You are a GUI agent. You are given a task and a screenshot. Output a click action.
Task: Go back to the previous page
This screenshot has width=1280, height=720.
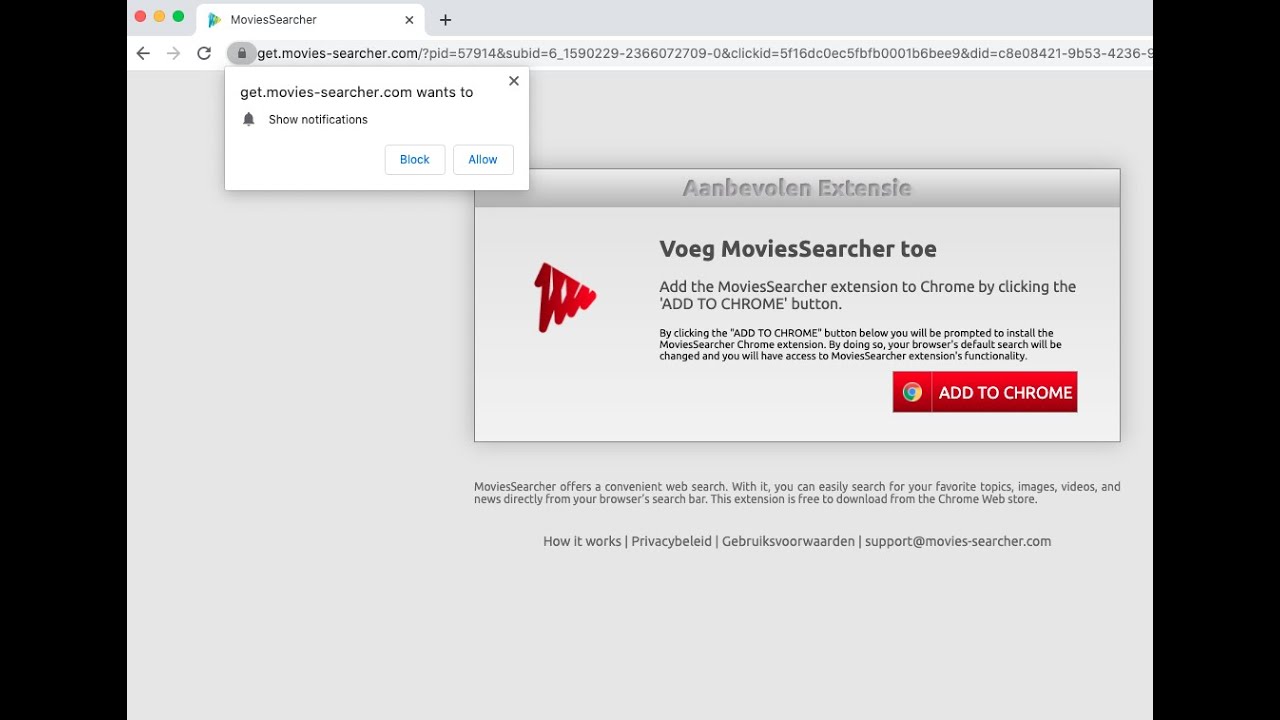coord(143,53)
